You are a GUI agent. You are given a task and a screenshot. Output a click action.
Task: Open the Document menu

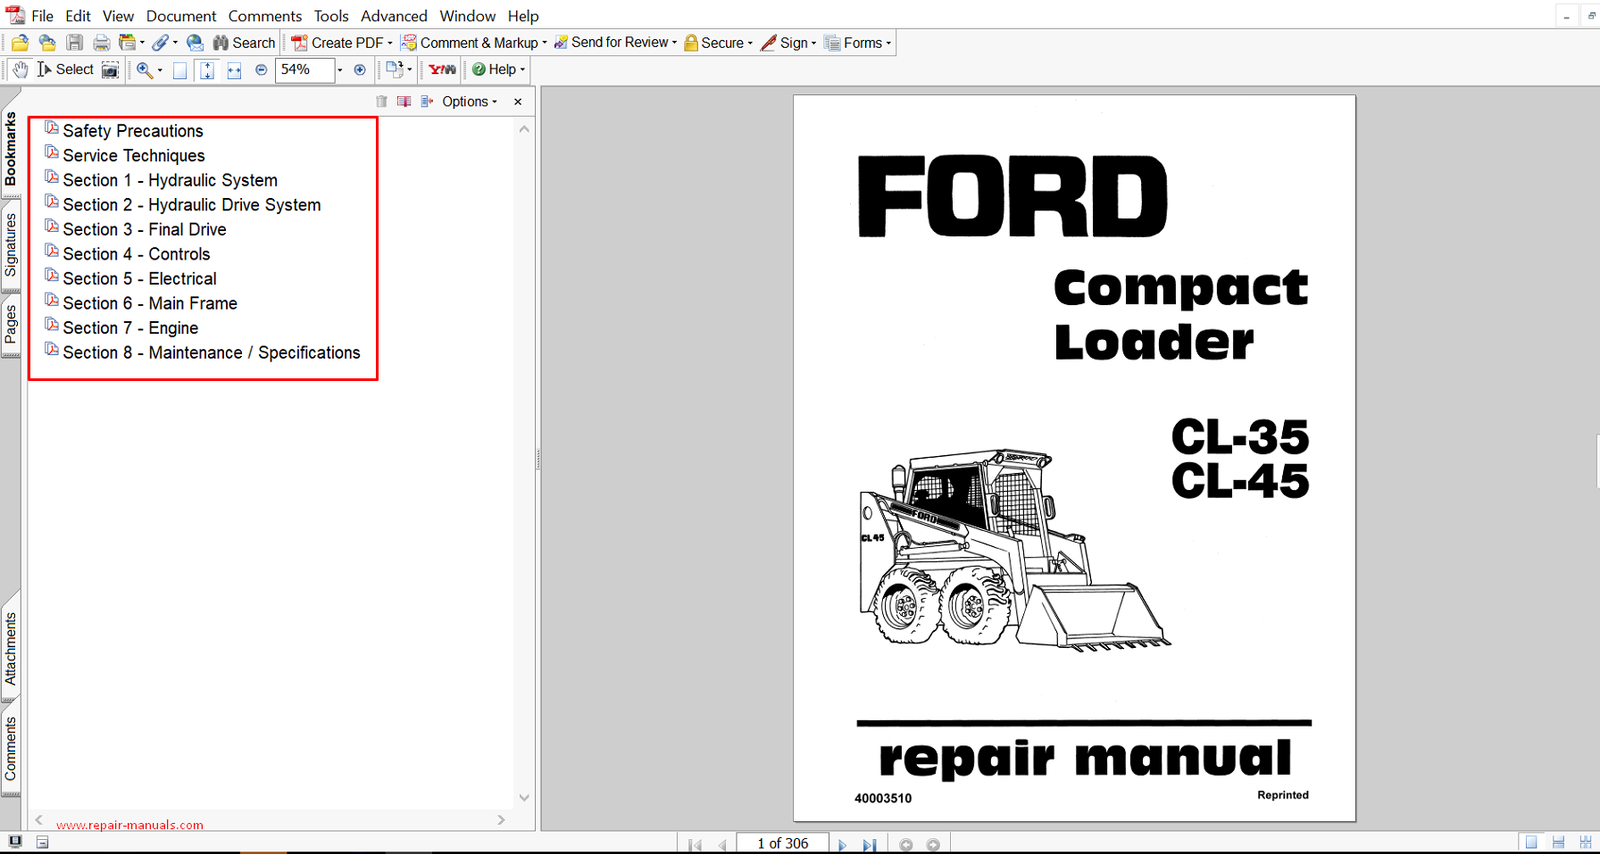[181, 16]
